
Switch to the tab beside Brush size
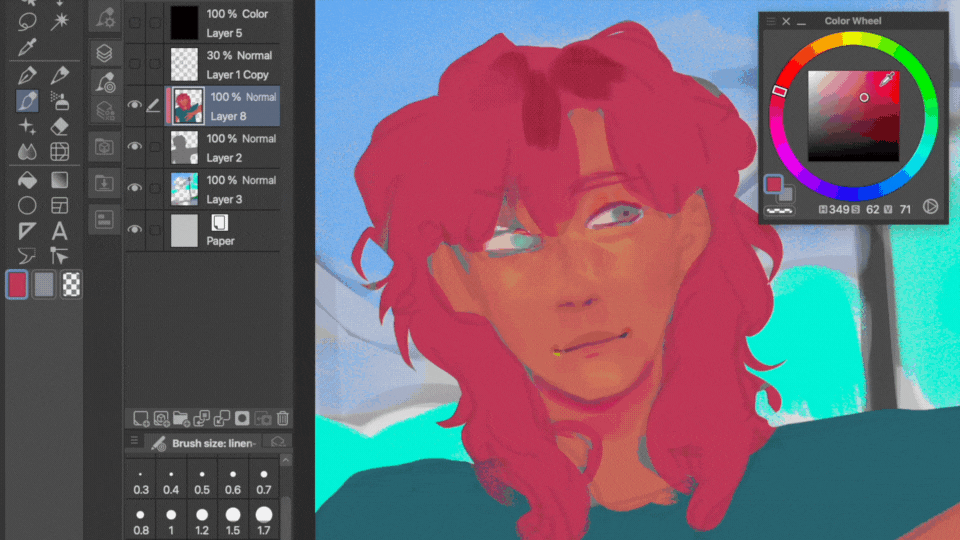(278, 442)
